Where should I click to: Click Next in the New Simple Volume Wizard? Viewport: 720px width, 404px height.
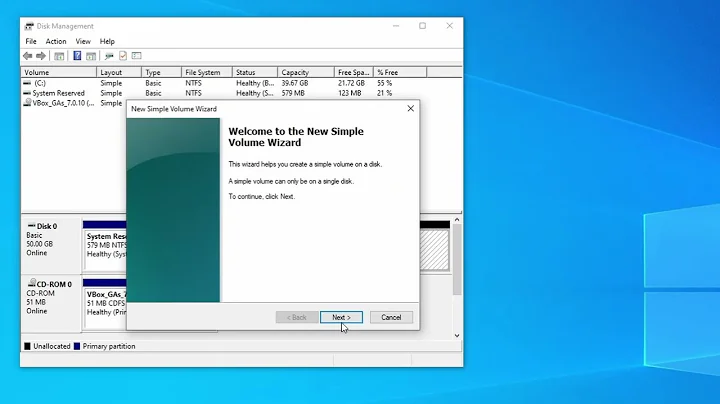point(341,317)
